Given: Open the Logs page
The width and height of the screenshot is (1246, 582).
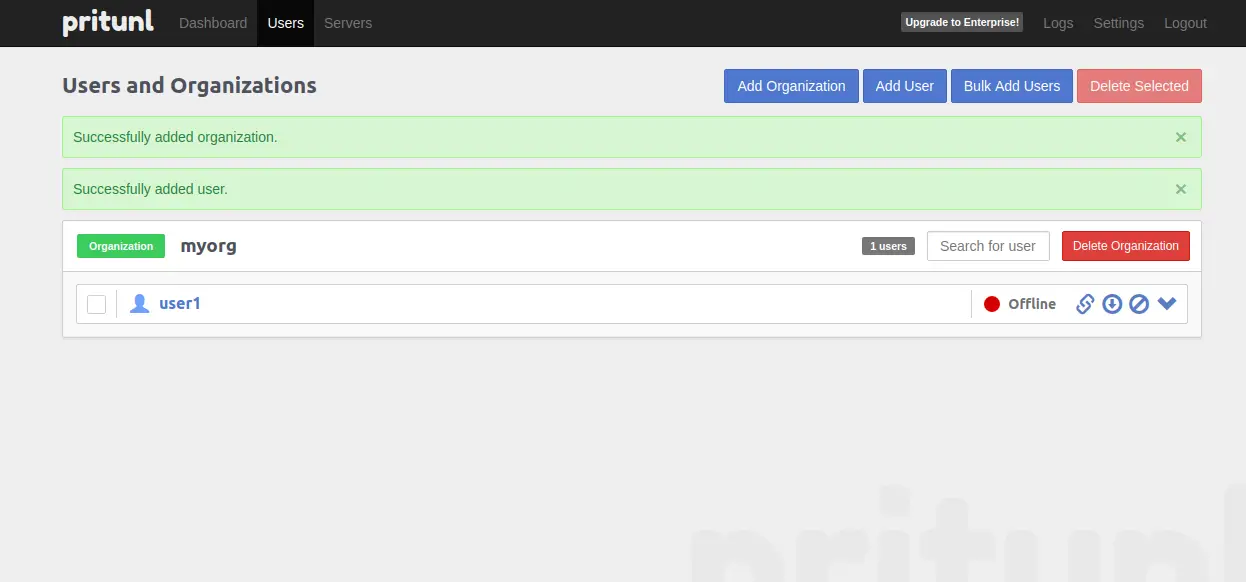Looking at the screenshot, I should [1058, 23].
